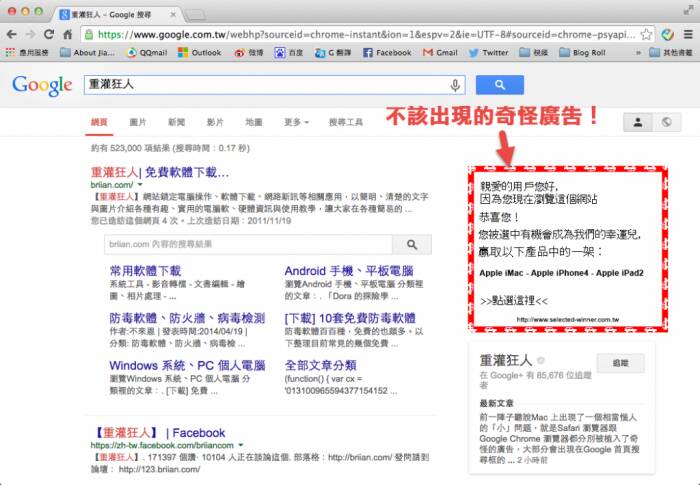Open the 微博 bookmark

[249, 53]
